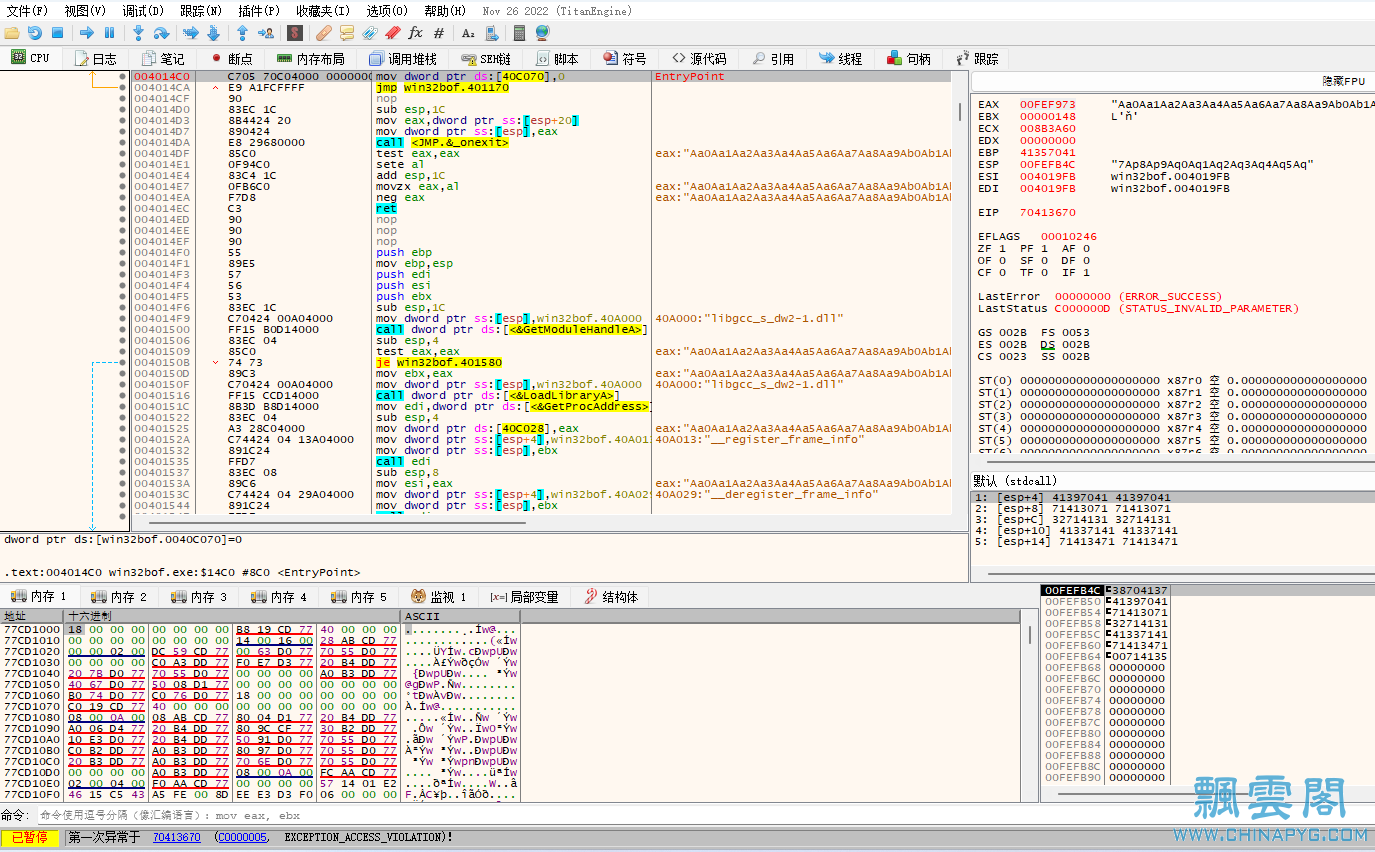The height and width of the screenshot is (852, 1375).
Task: Open the 选项(O) menu
Action: point(387,11)
